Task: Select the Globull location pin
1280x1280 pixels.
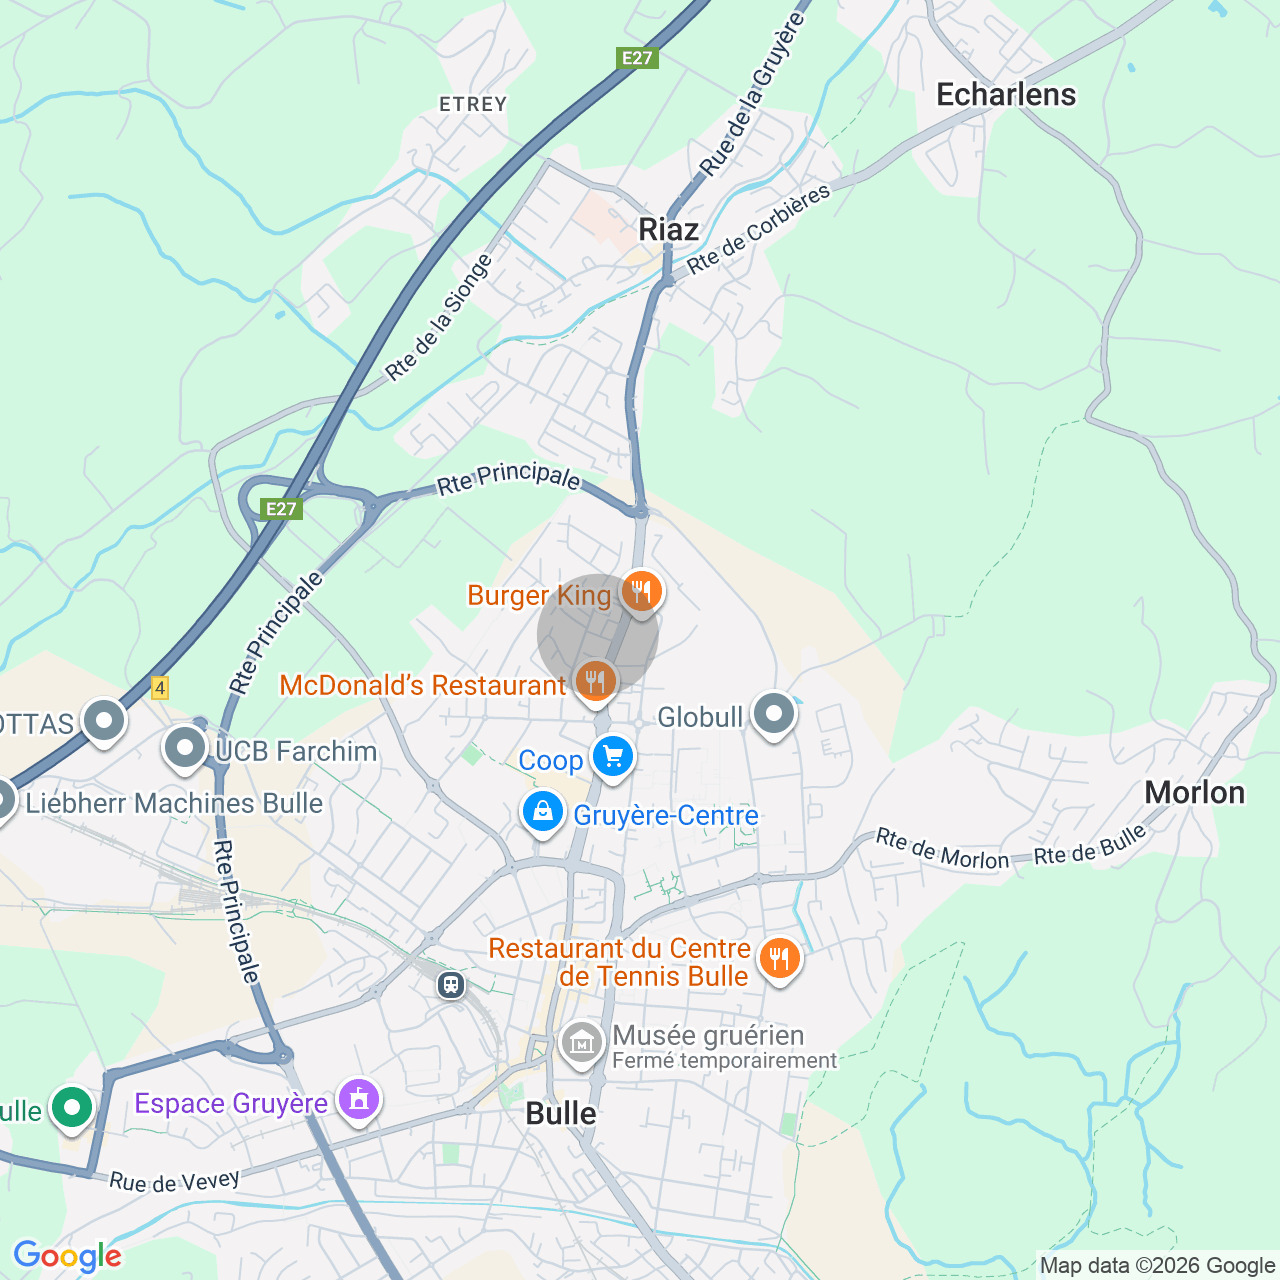Action: (774, 715)
